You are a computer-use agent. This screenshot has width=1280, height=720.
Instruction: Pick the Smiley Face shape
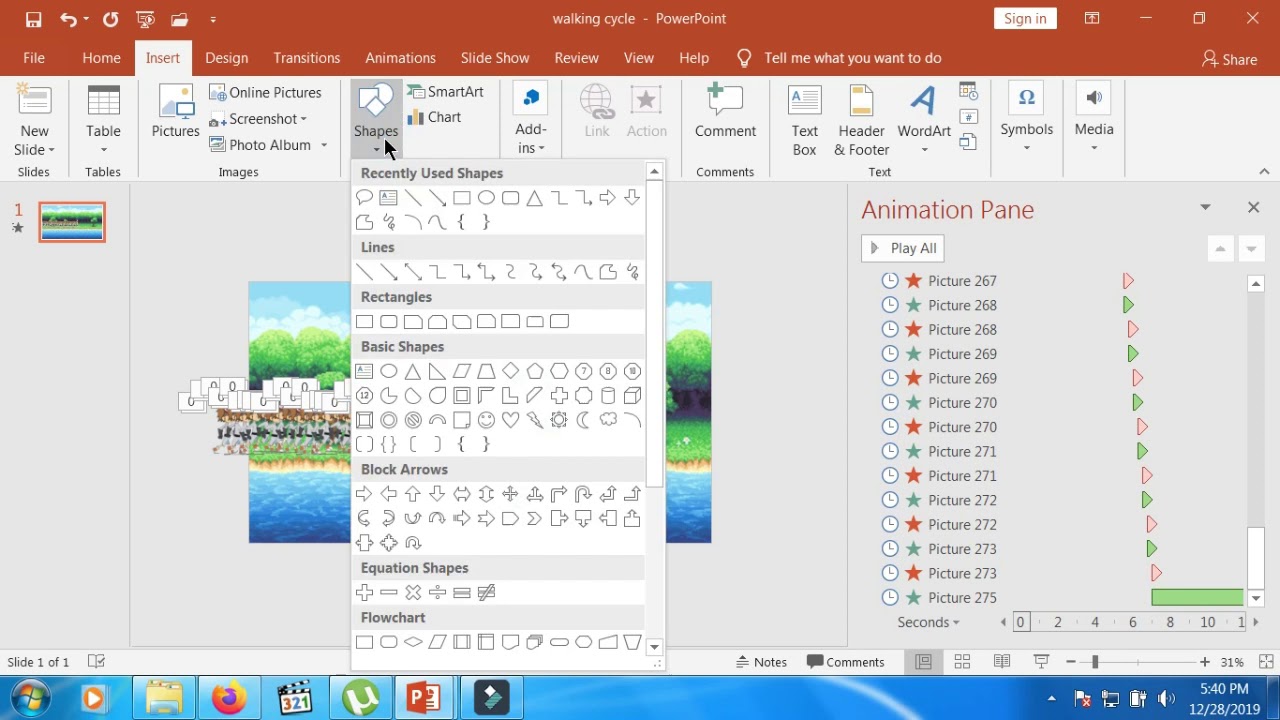click(x=486, y=420)
